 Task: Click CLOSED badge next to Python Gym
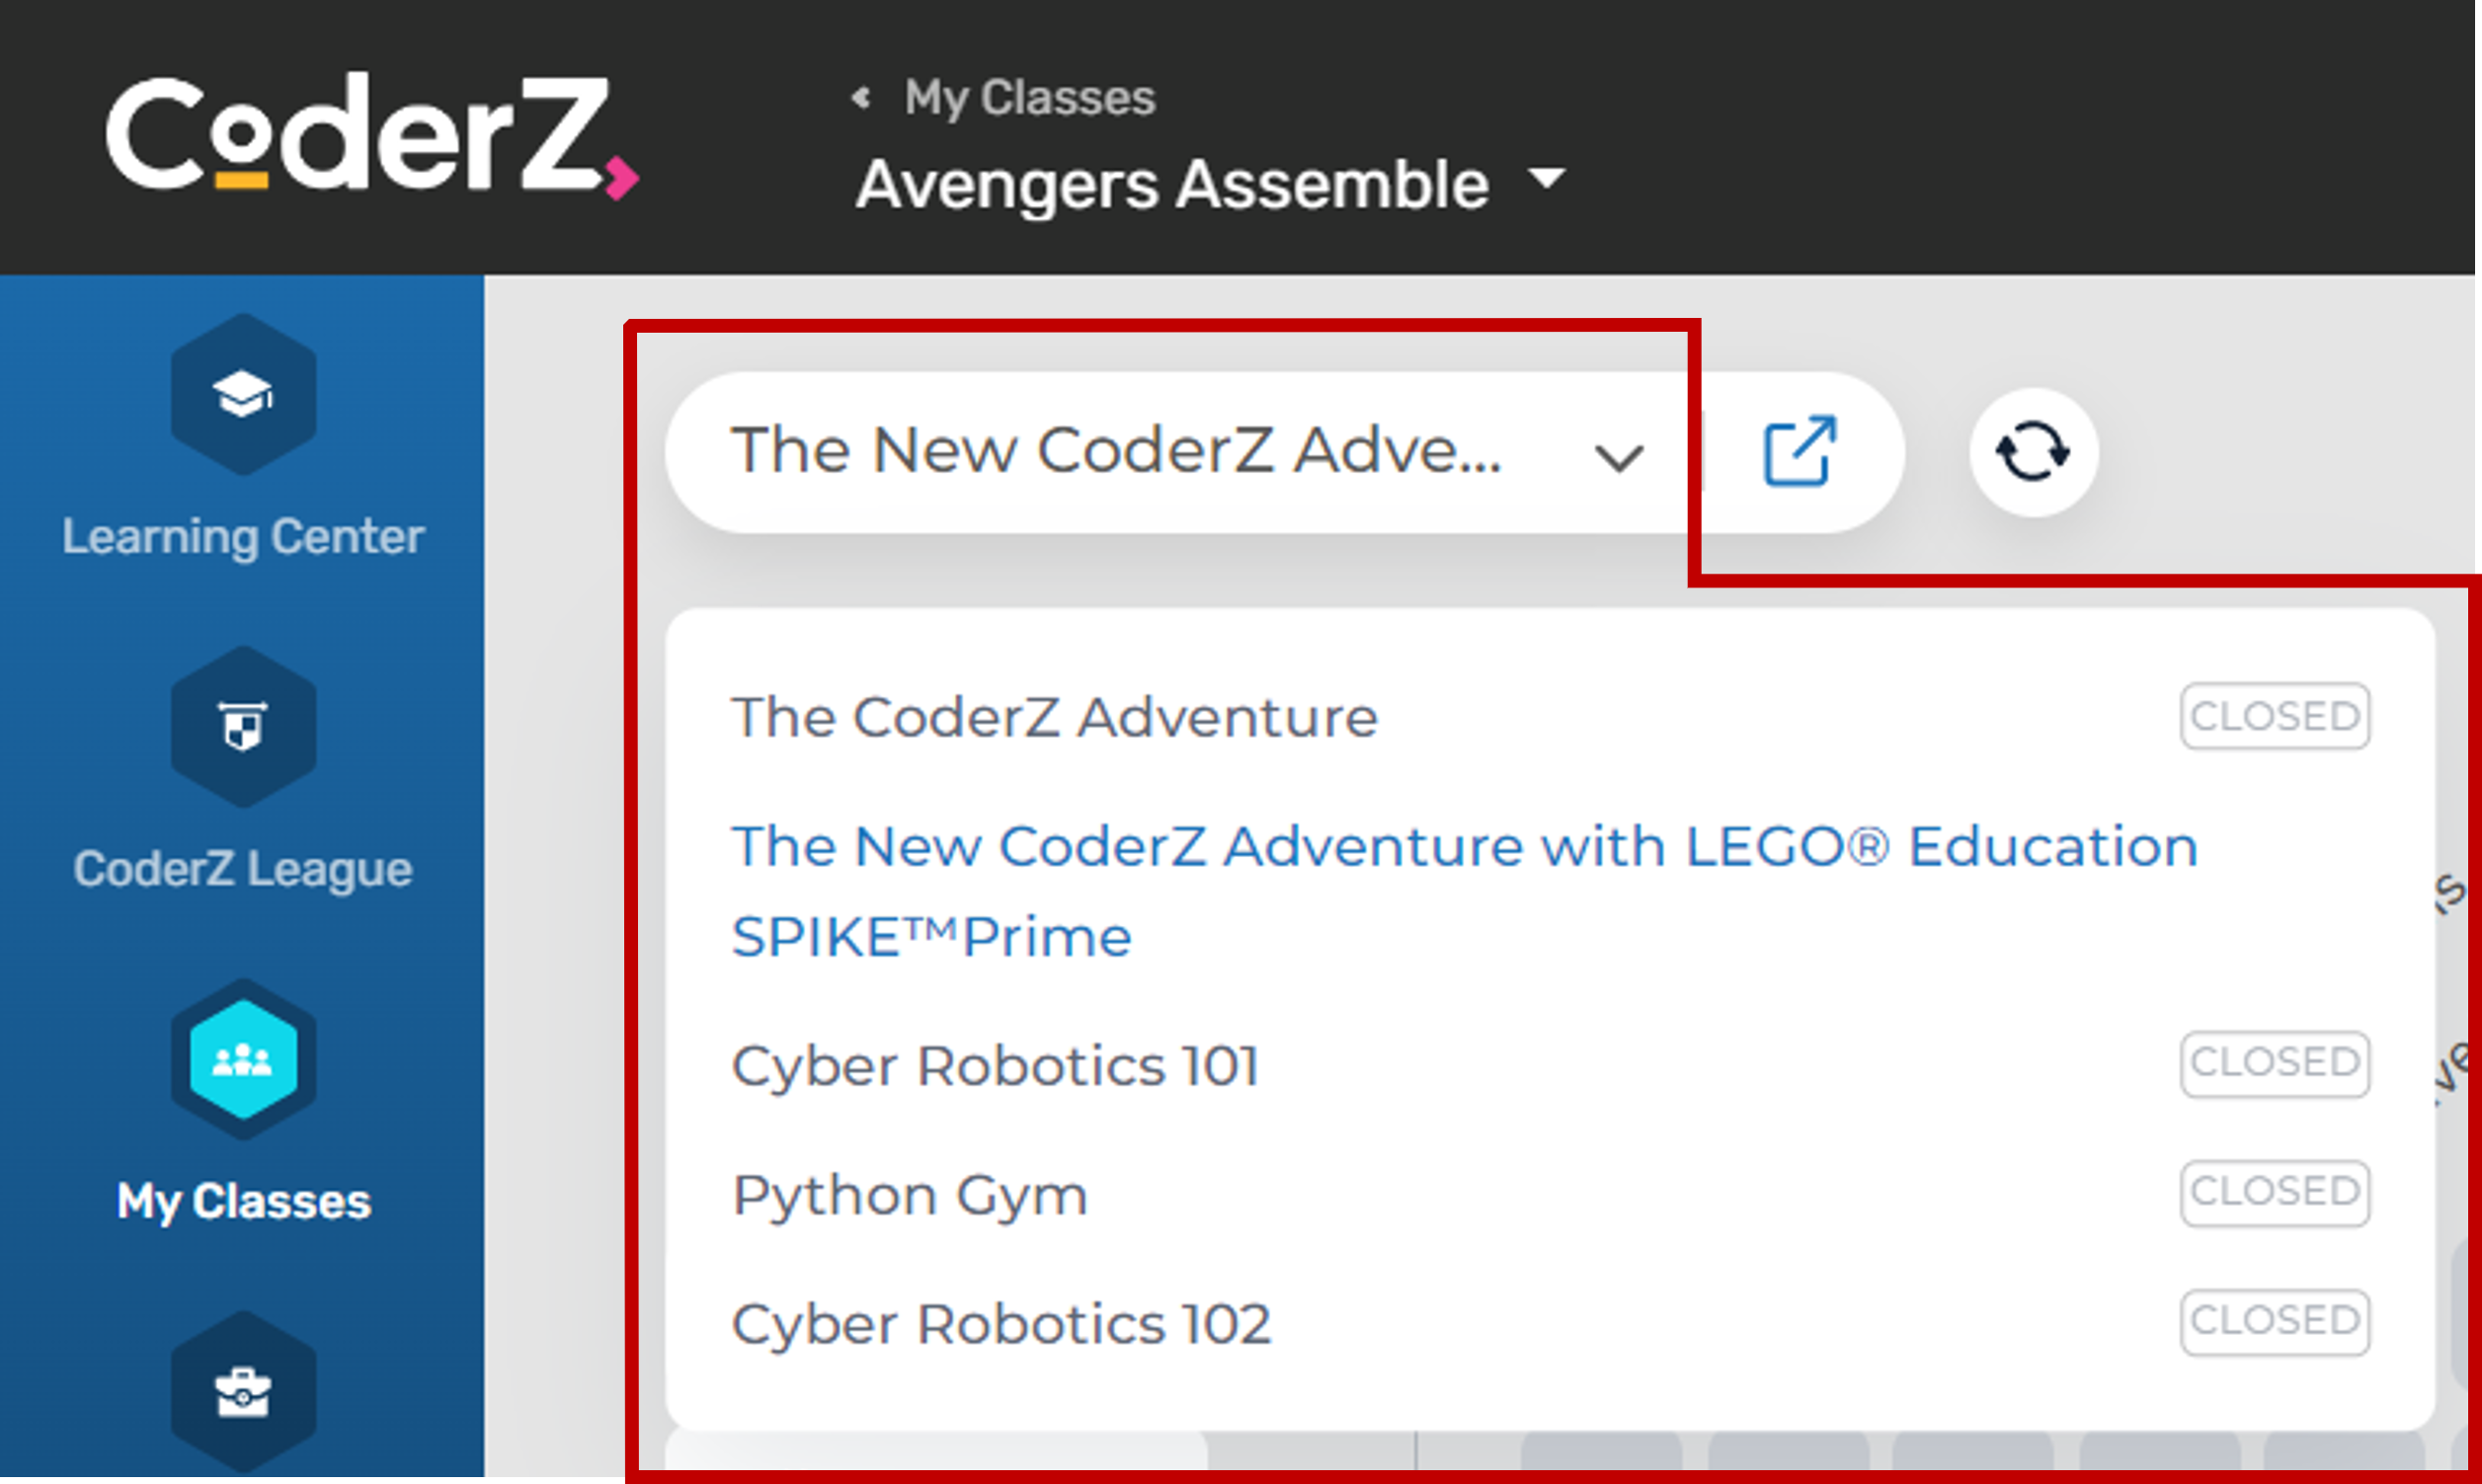(2274, 1193)
